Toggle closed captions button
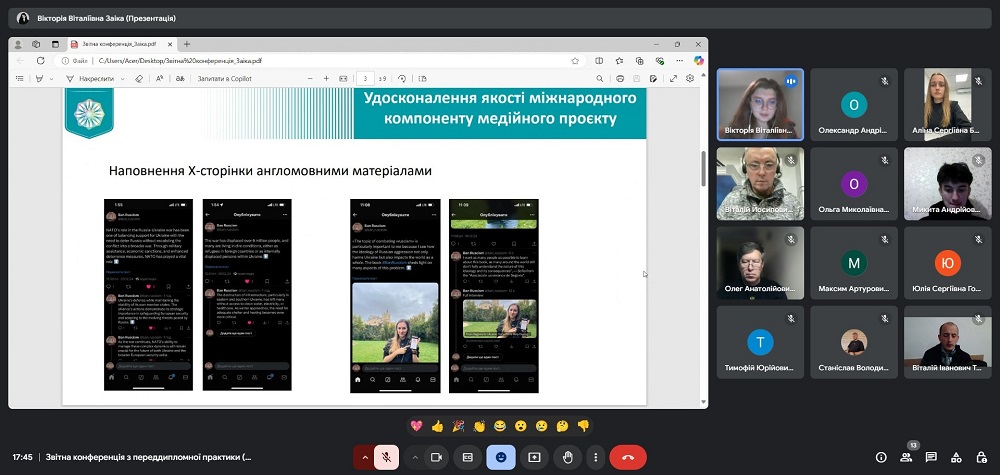The image size is (1000, 475). (467, 457)
